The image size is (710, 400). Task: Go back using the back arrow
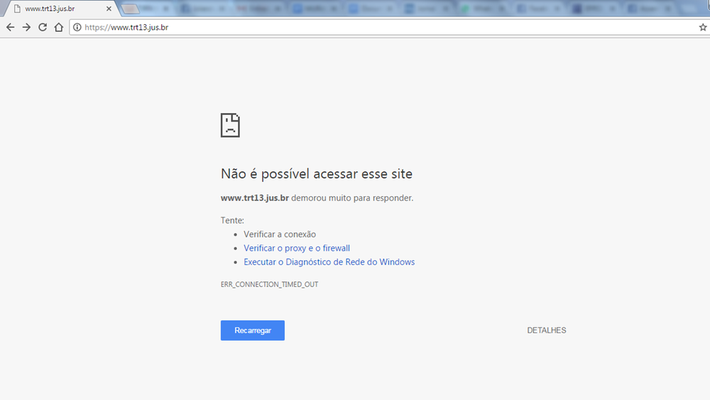click(10, 28)
